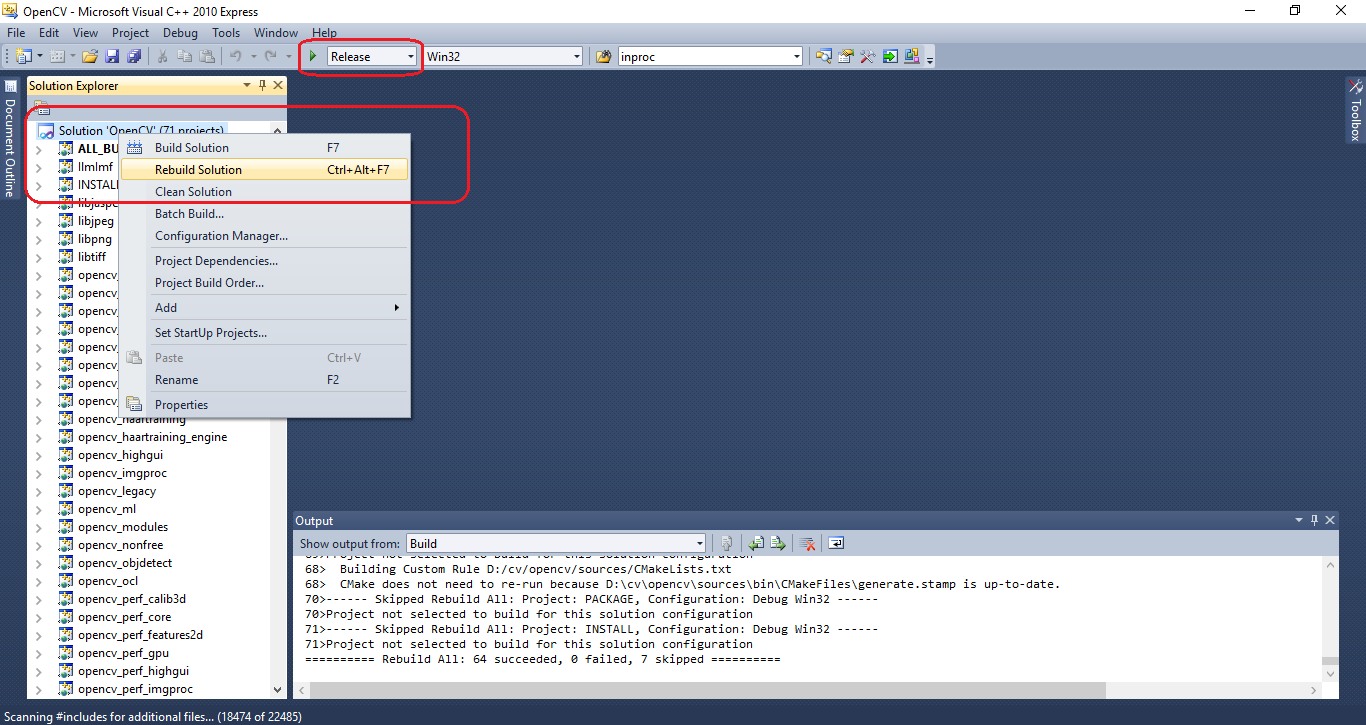The width and height of the screenshot is (1366, 725).
Task: Click the Cut scissors icon
Action: (162, 56)
